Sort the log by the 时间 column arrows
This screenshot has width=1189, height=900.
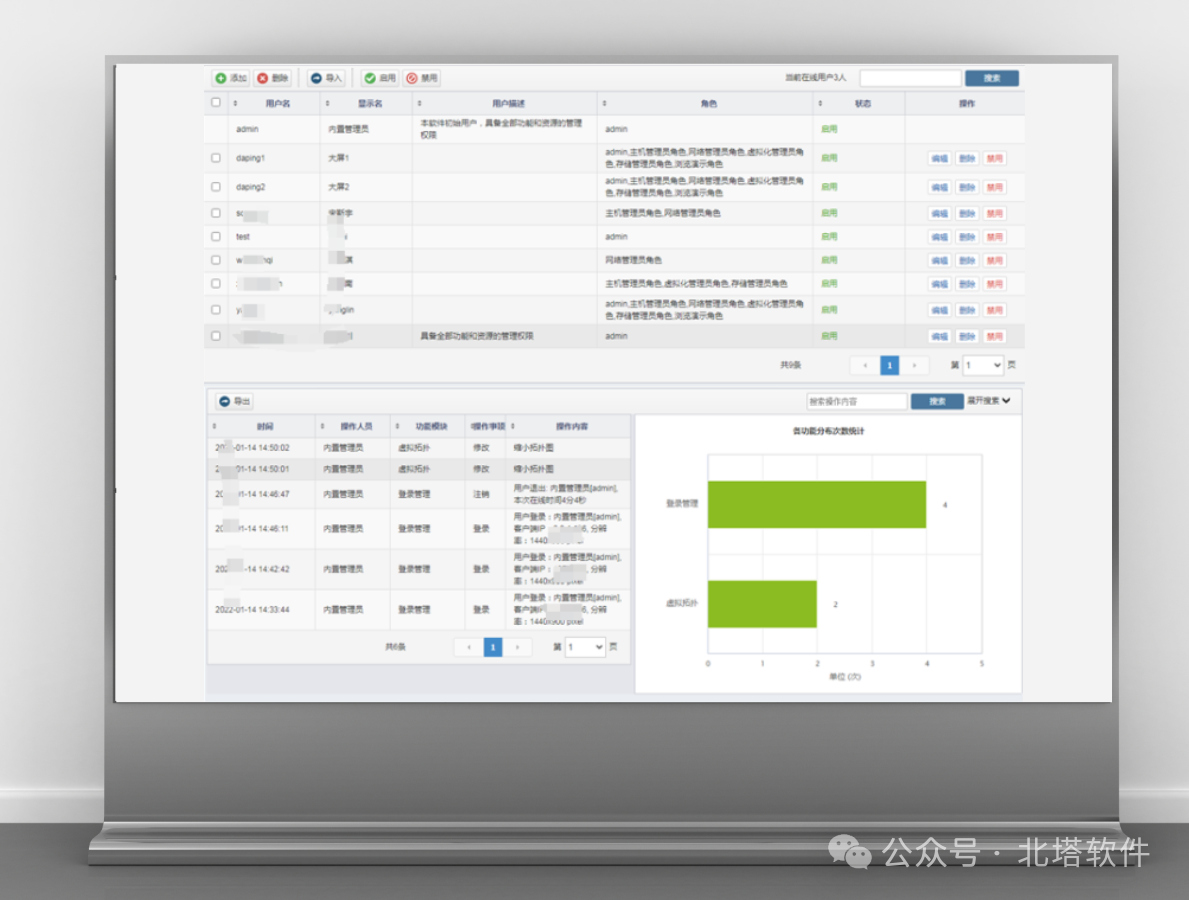coord(219,426)
